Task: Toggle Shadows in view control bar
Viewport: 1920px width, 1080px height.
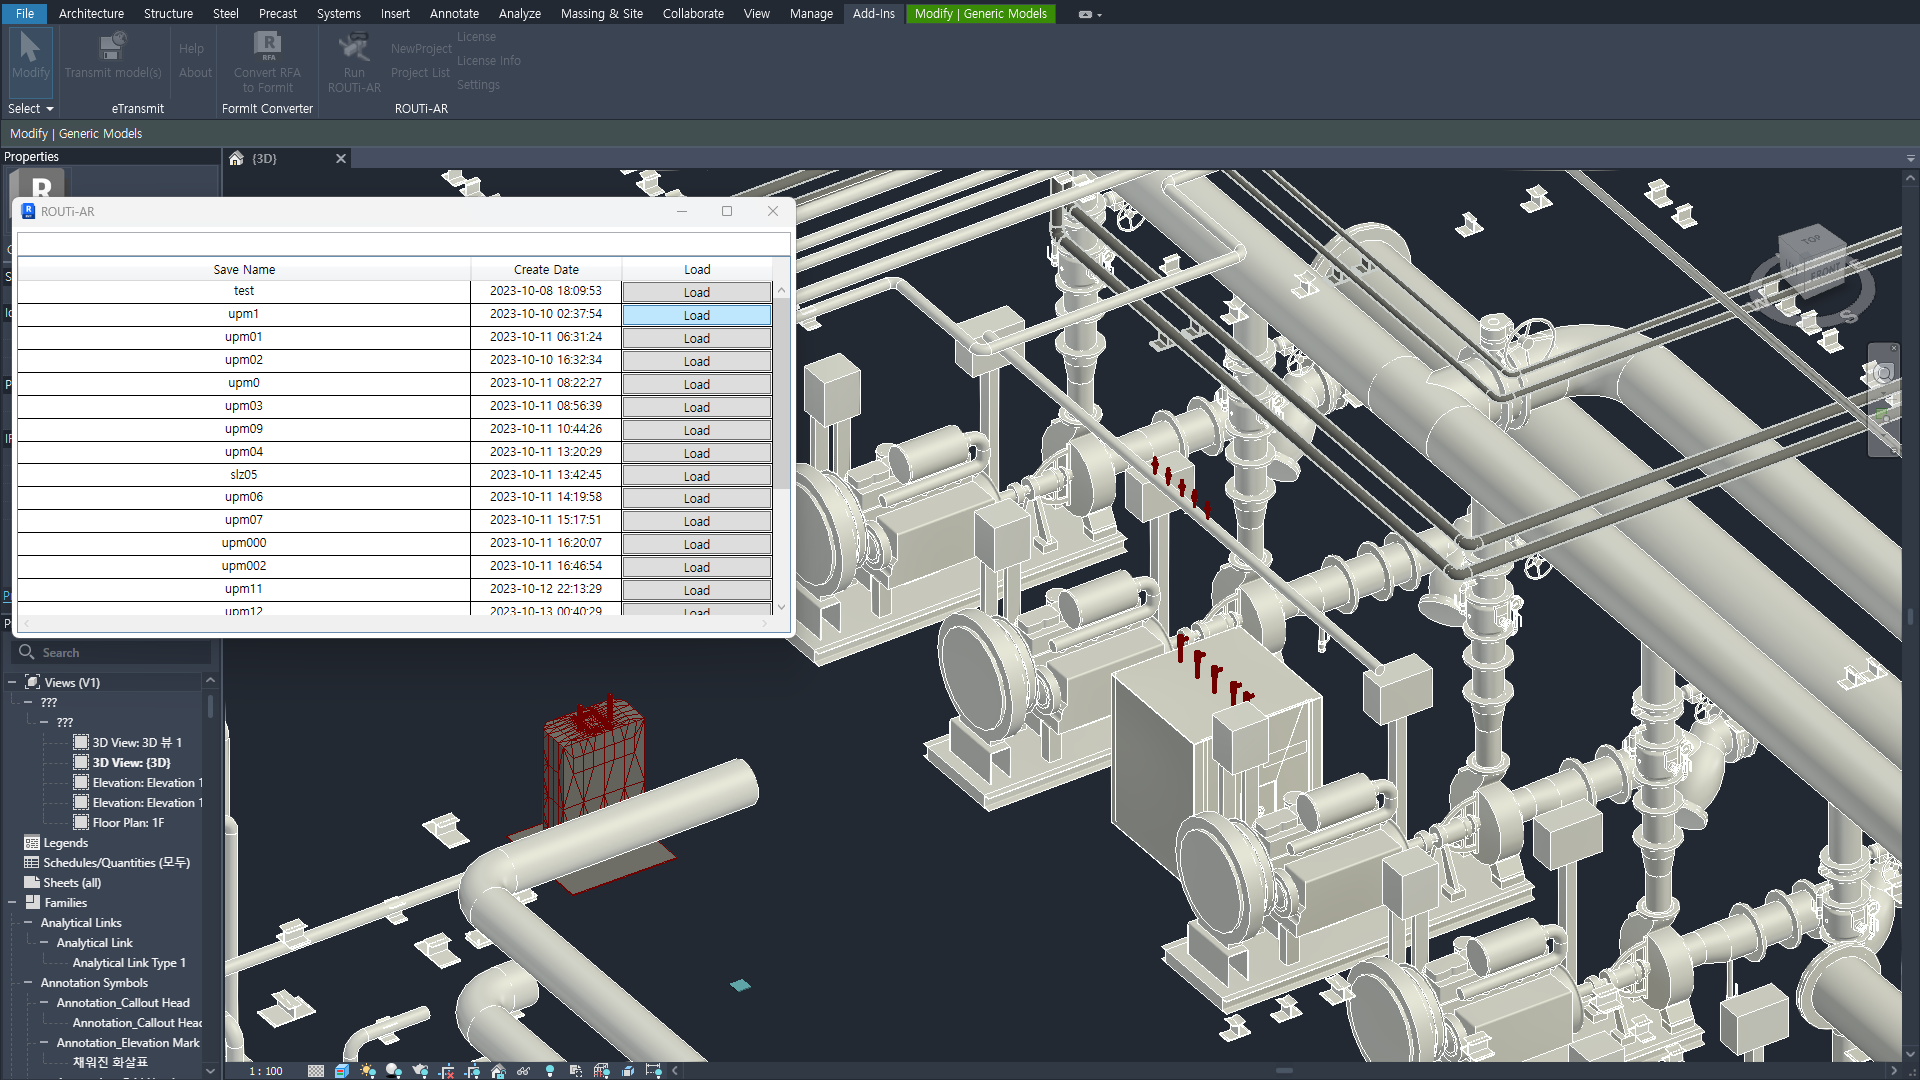Action: (x=393, y=1071)
